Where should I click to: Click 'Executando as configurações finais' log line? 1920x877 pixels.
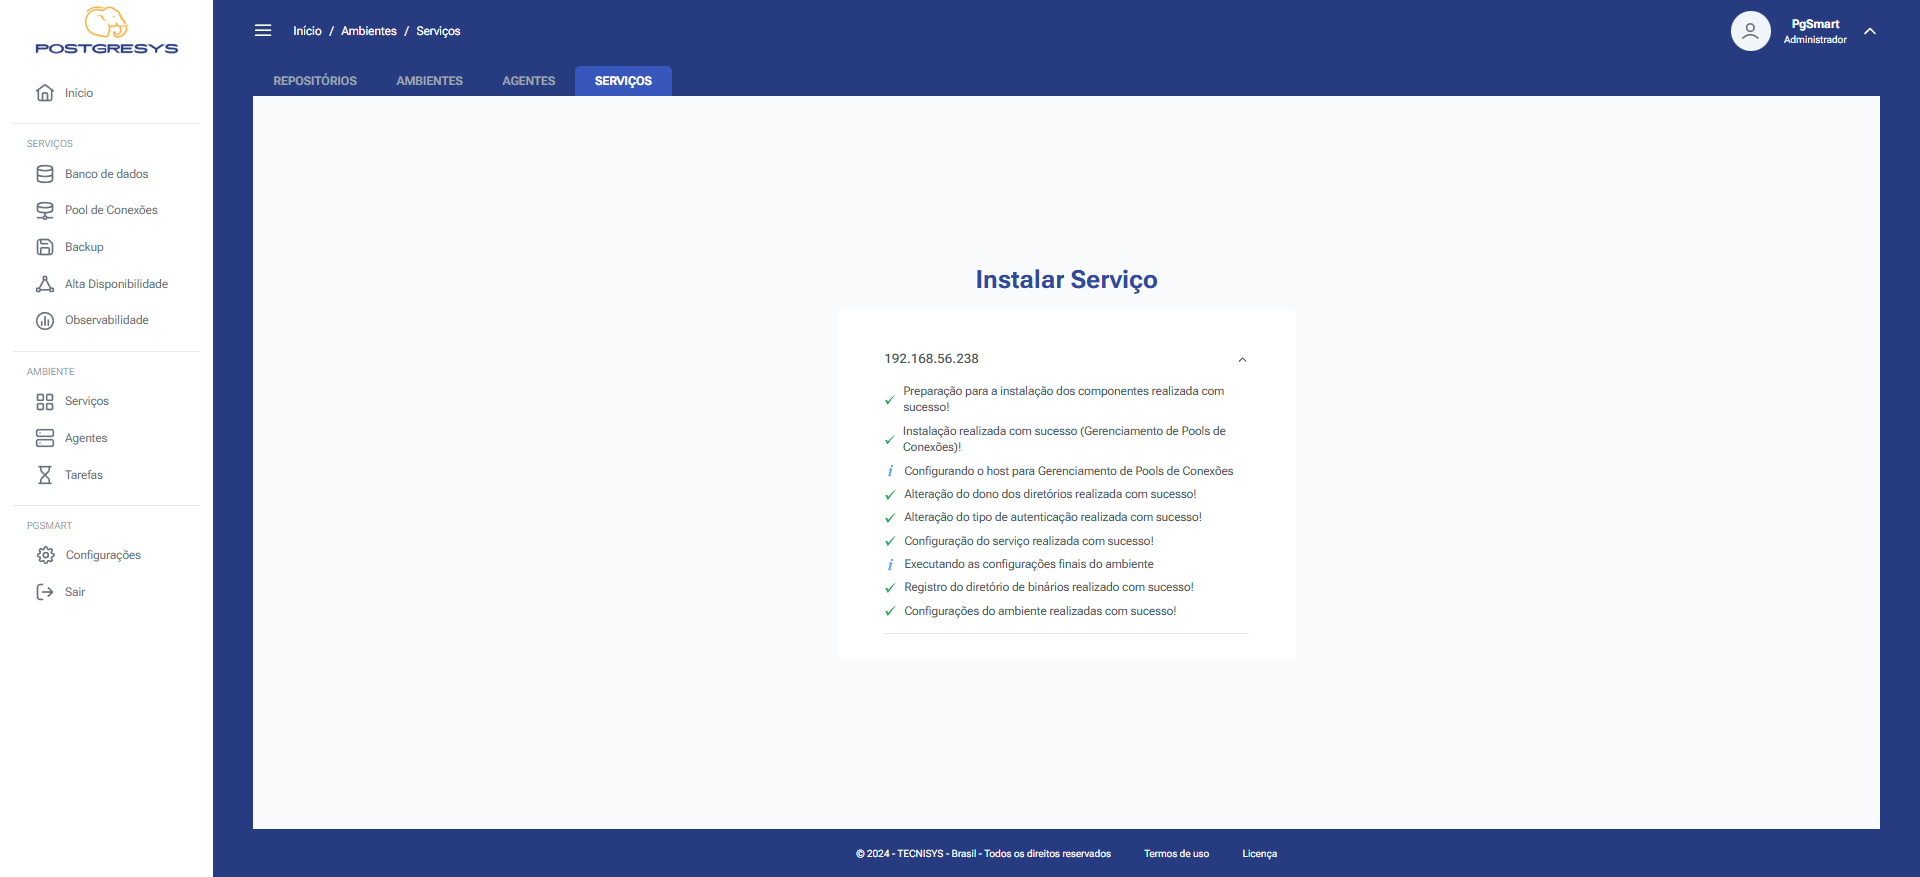1029,564
